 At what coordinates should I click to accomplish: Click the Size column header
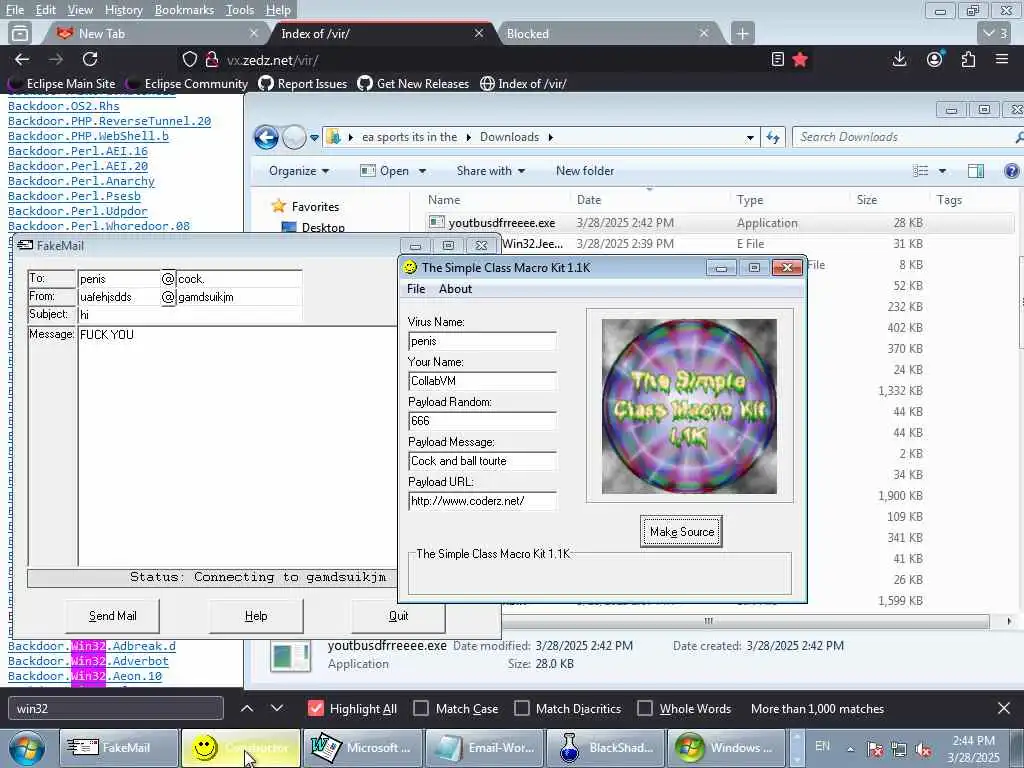point(867,200)
